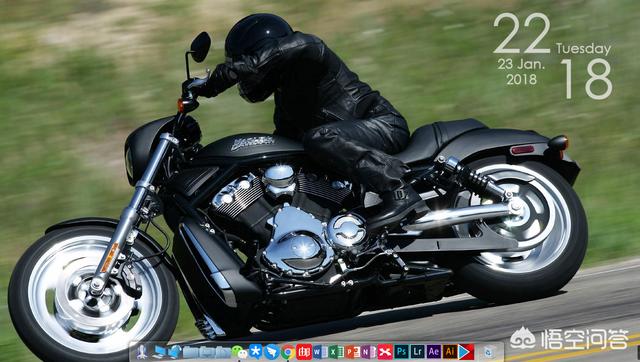640x362 pixels.
Task: Open Microsoft OneNote icon
Action: pyautogui.click(x=369, y=351)
